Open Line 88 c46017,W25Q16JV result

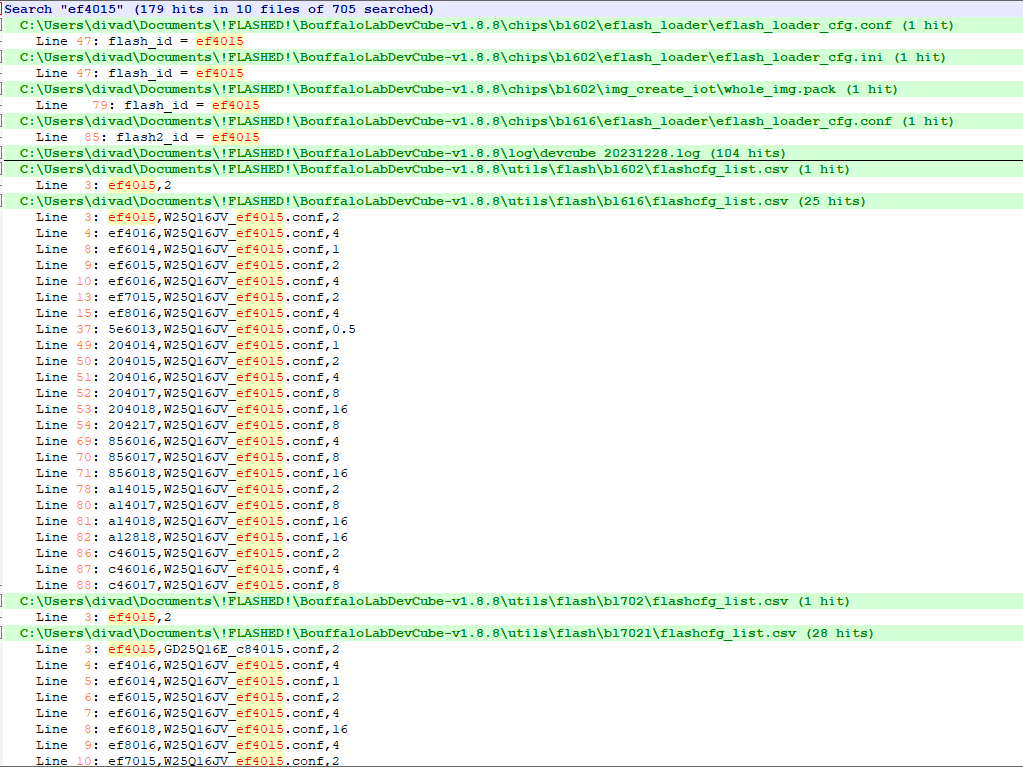pyautogui.click(x=188, y=584)
